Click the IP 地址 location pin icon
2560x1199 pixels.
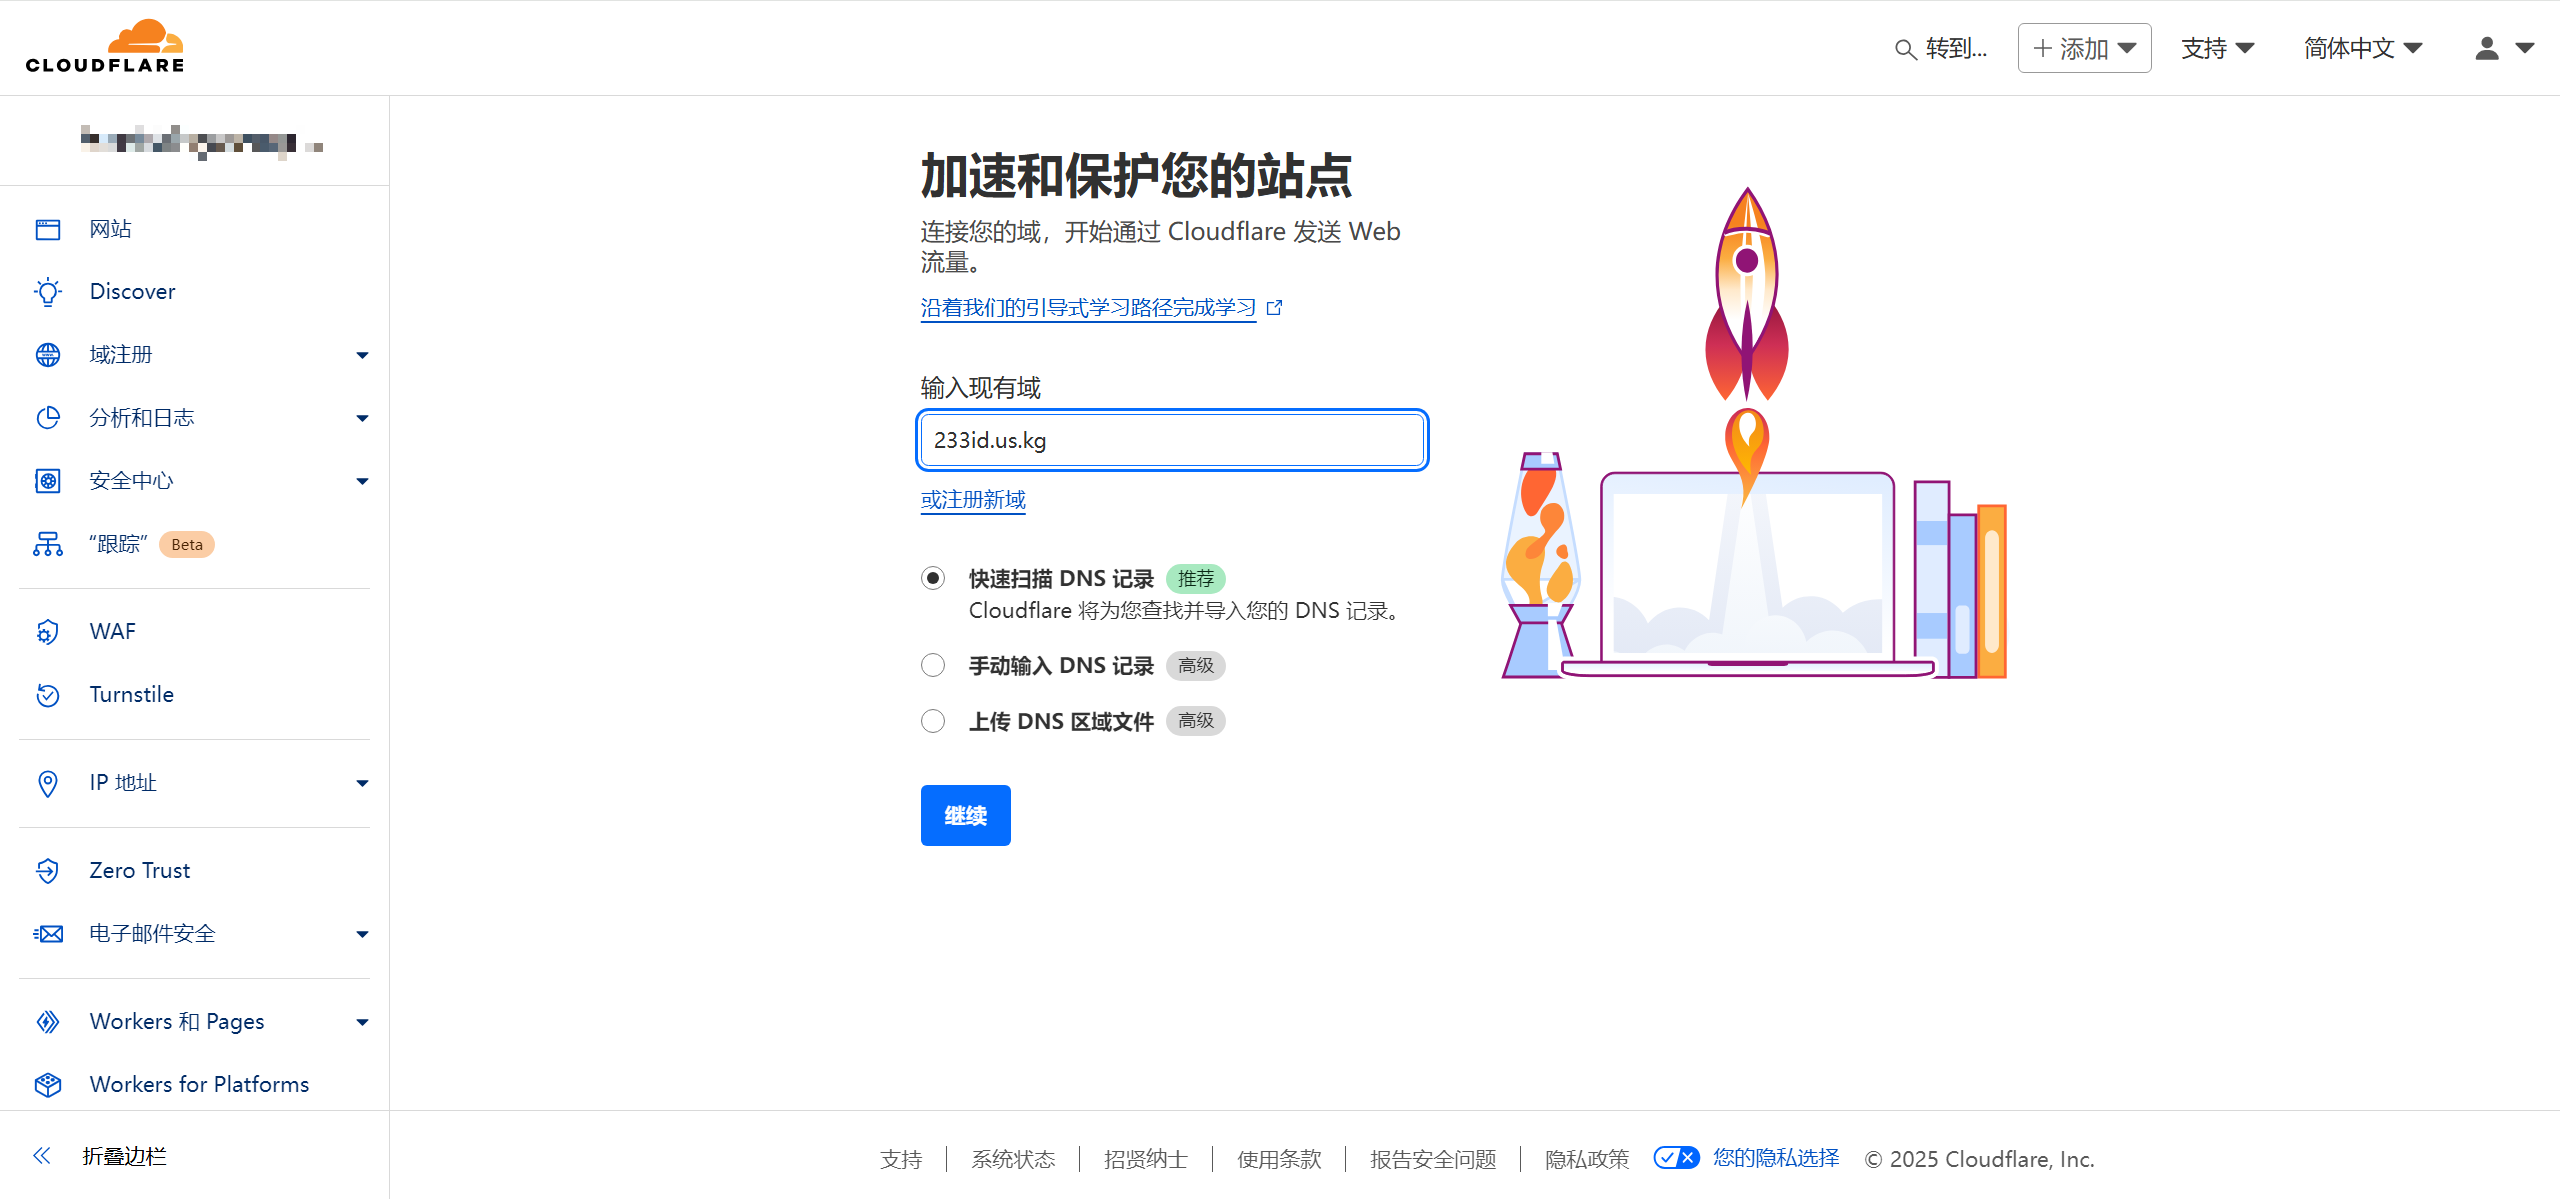click(x=48, y=783)
